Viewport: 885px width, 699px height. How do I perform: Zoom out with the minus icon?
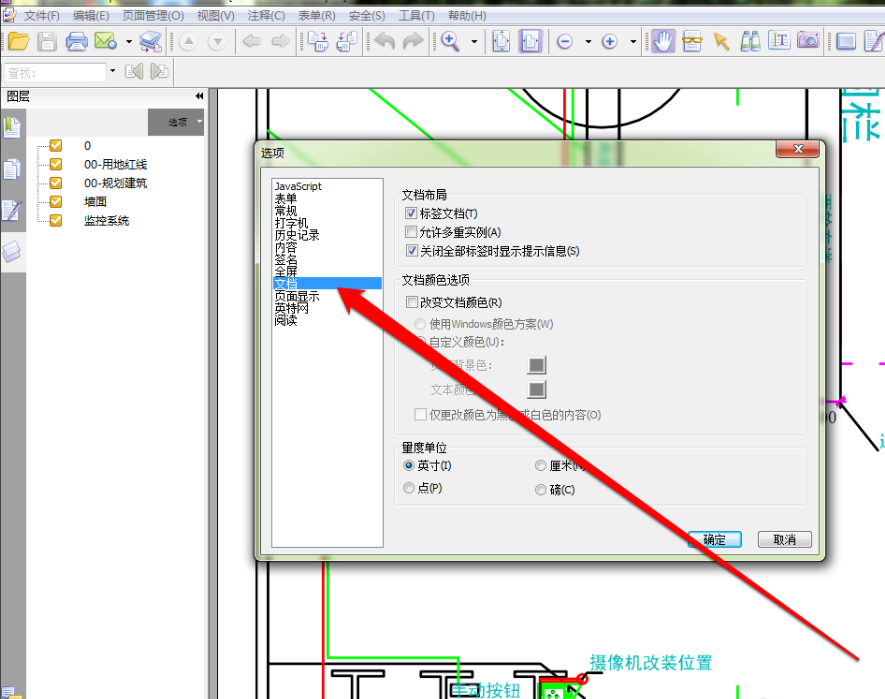(564, 41)
